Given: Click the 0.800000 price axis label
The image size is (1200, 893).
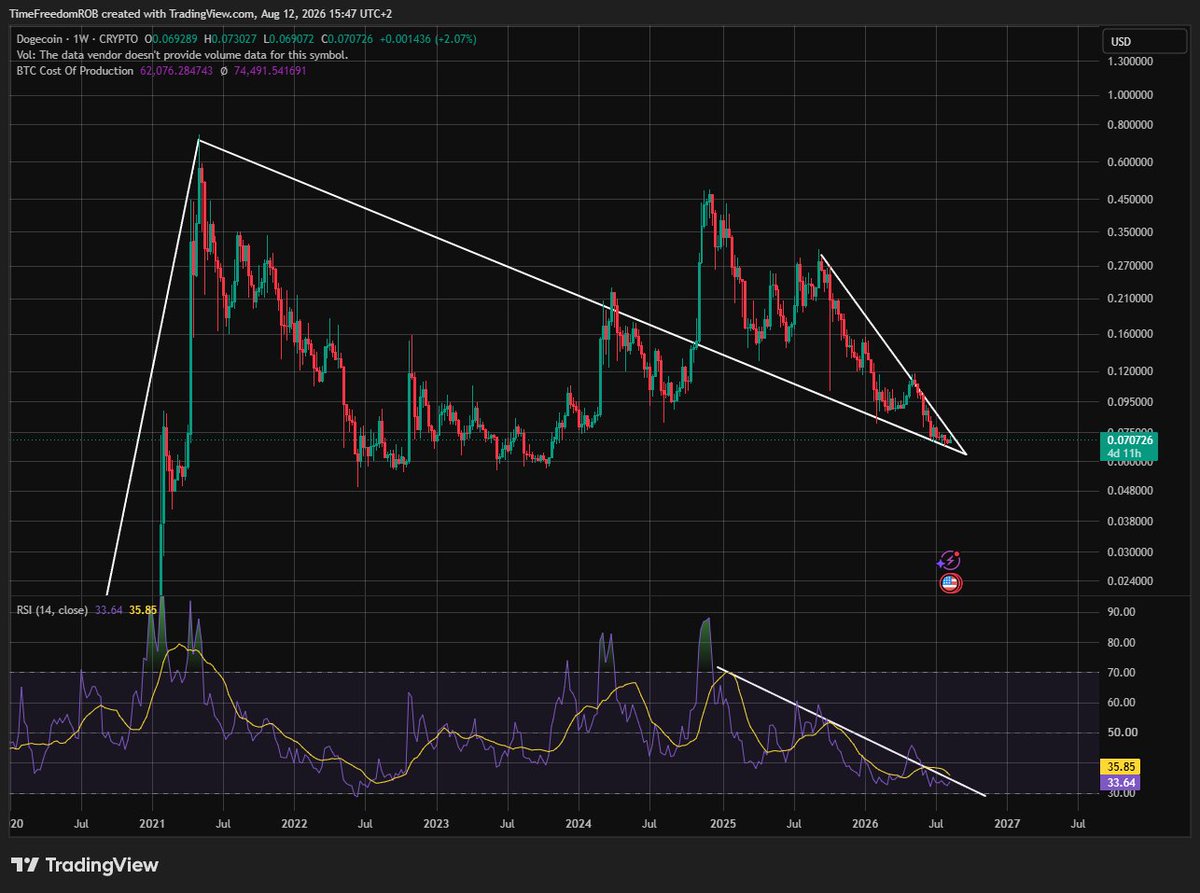Looking at the screenshot, I should 1128,125.
